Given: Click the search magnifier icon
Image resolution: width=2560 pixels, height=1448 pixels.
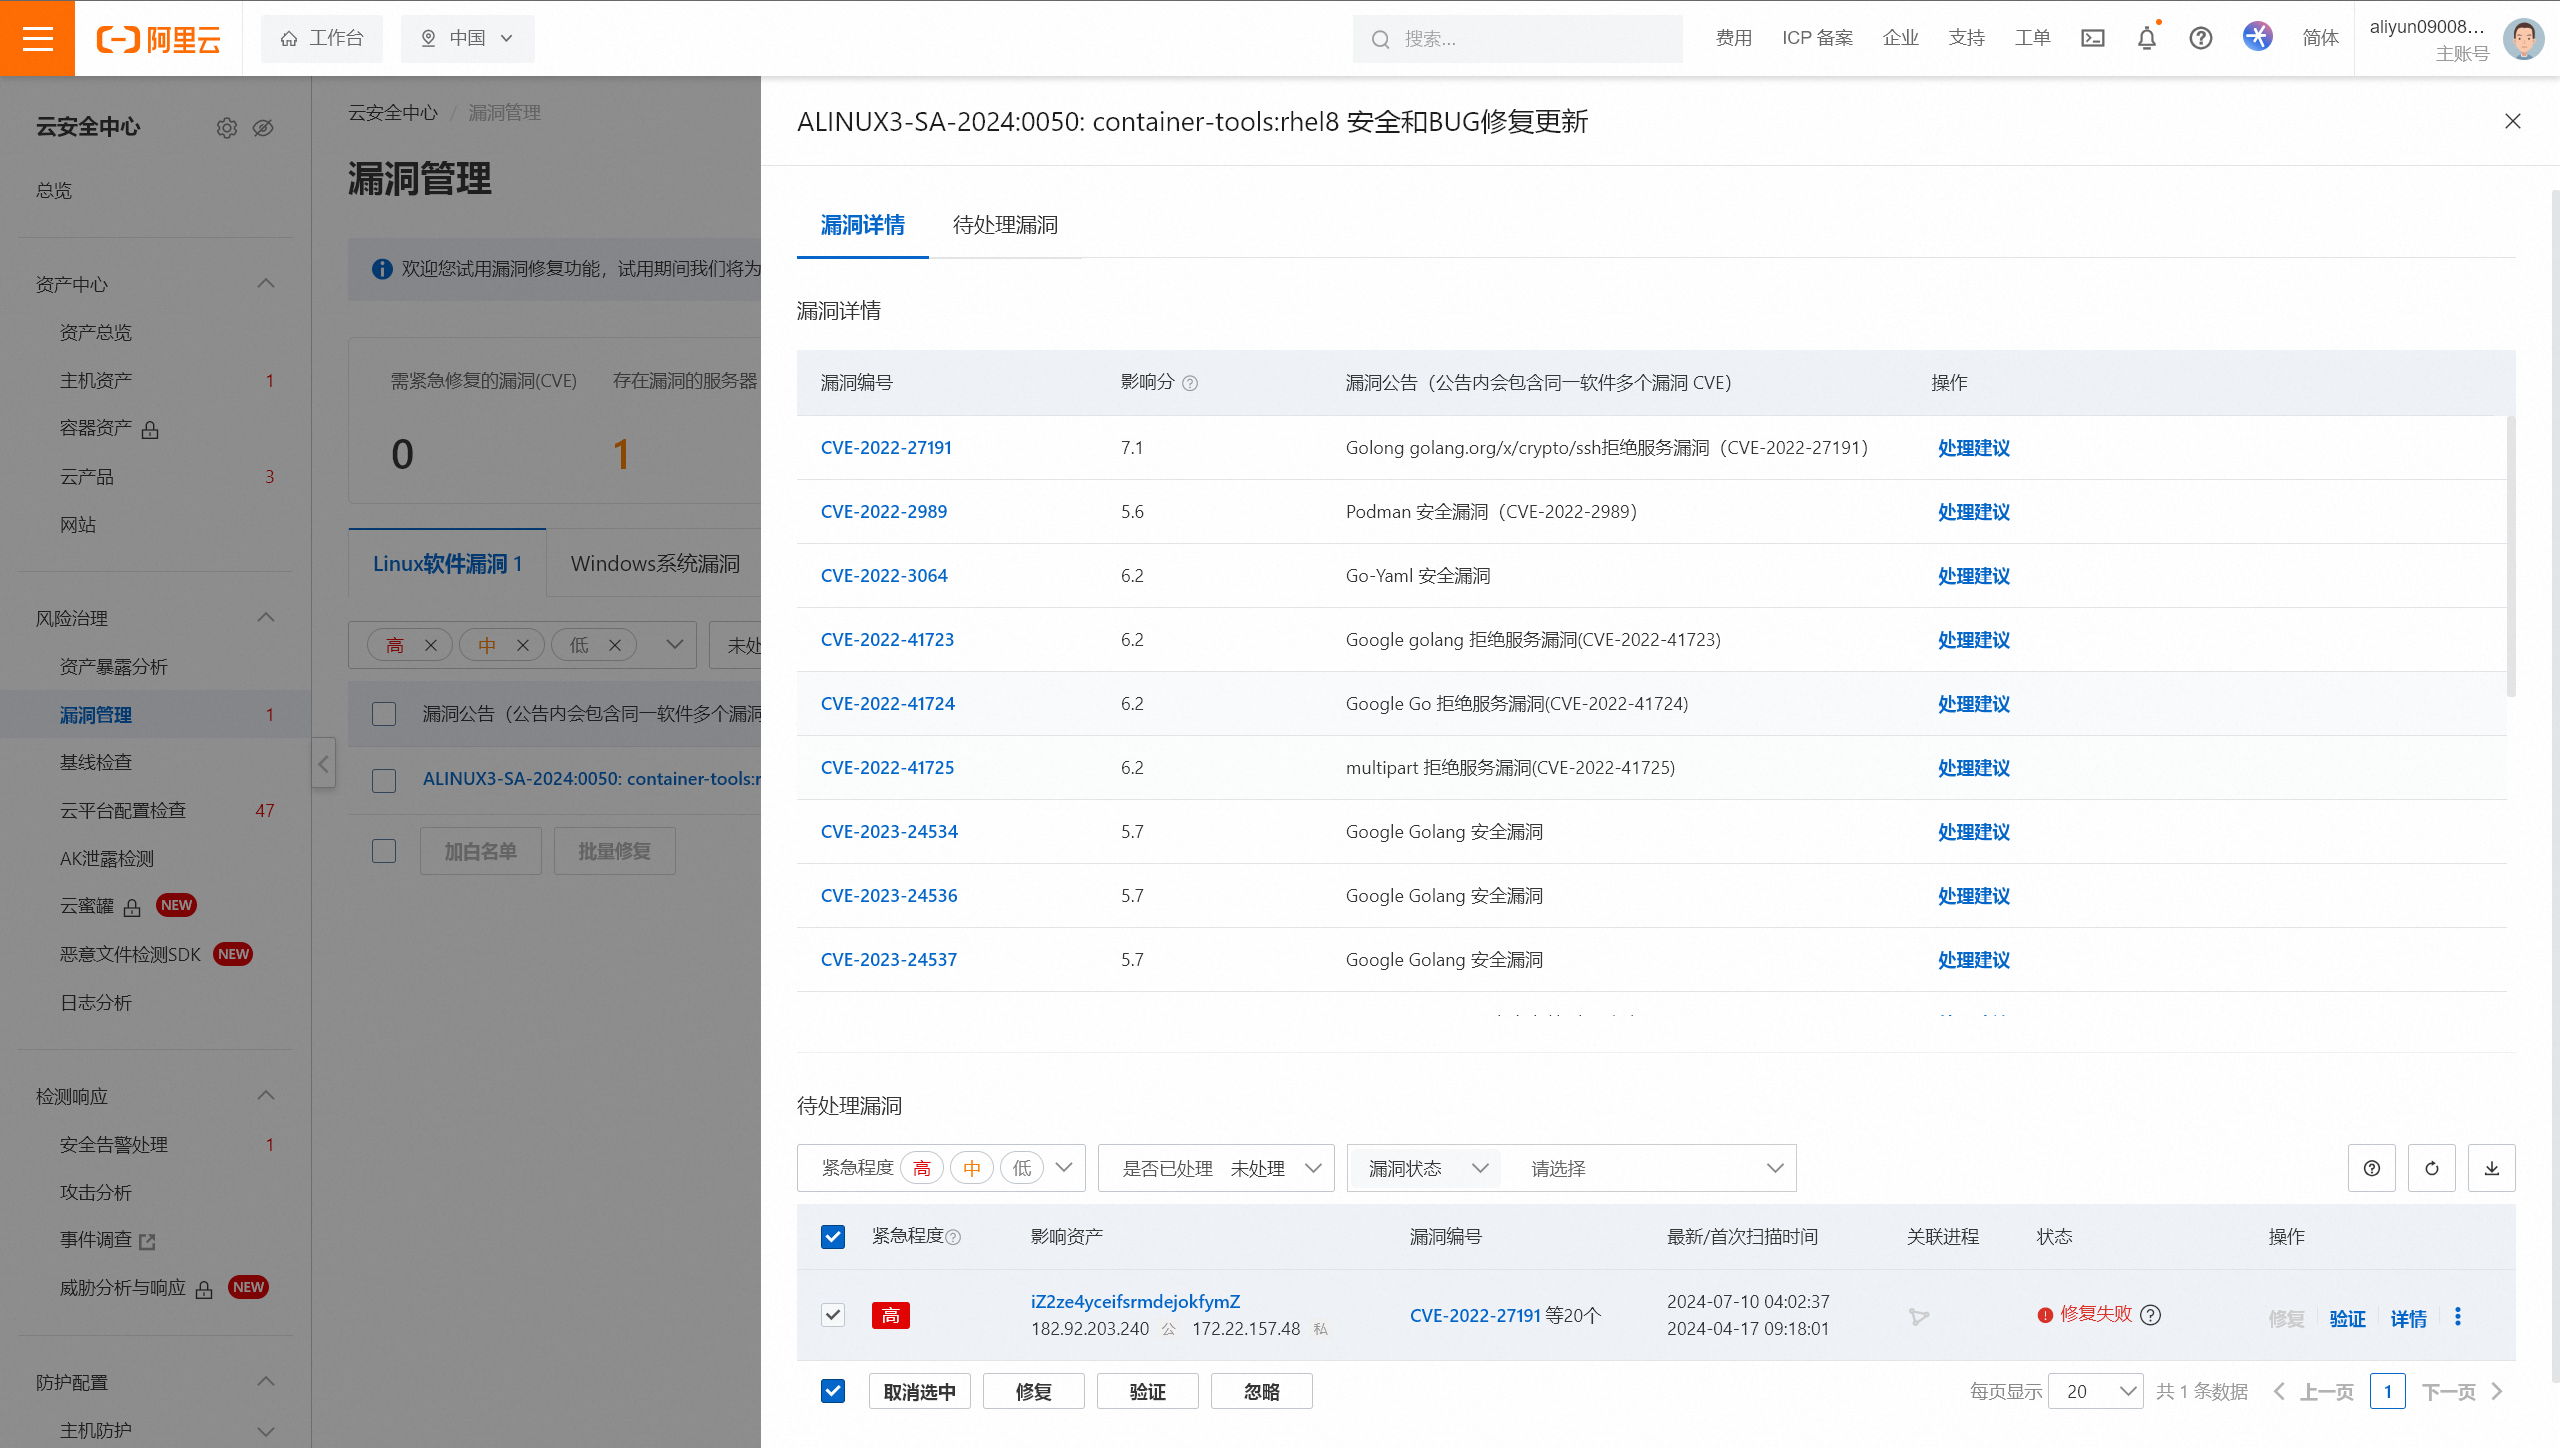Looking at the screenshot, I should tap(1381, 39).
